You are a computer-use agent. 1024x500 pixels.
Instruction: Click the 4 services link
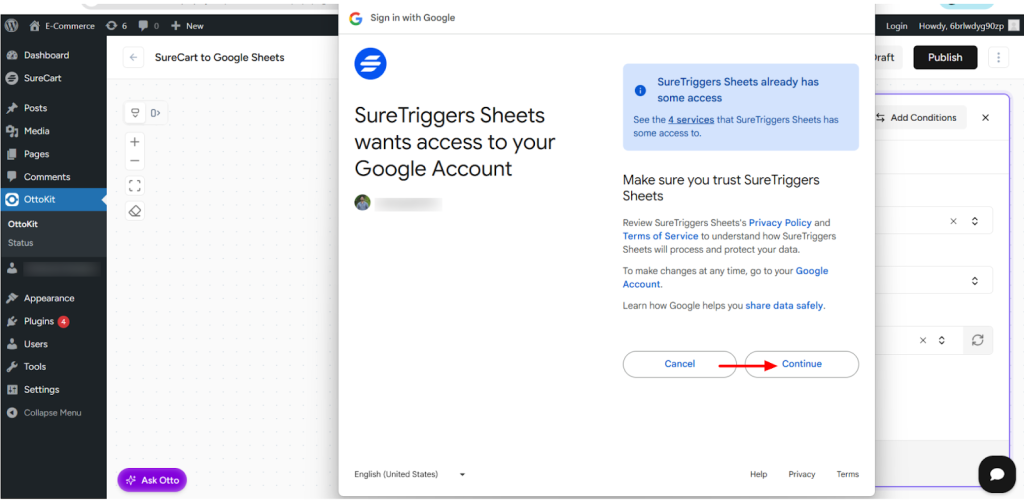point(691,119)
